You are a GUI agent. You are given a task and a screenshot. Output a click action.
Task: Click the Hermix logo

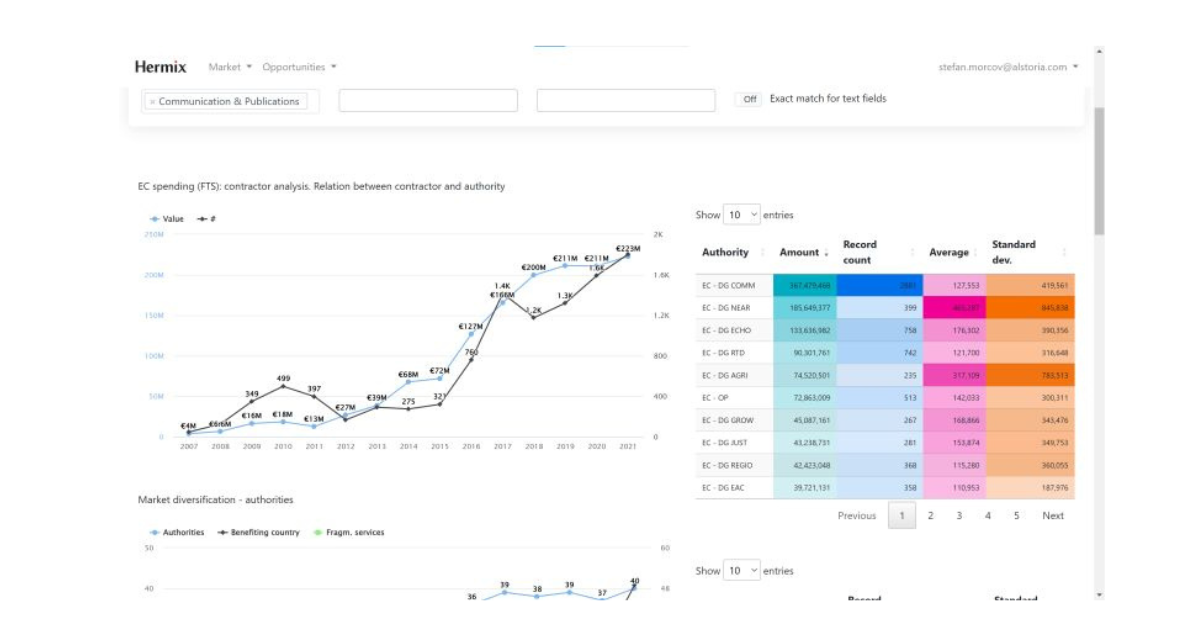[160, 67]
